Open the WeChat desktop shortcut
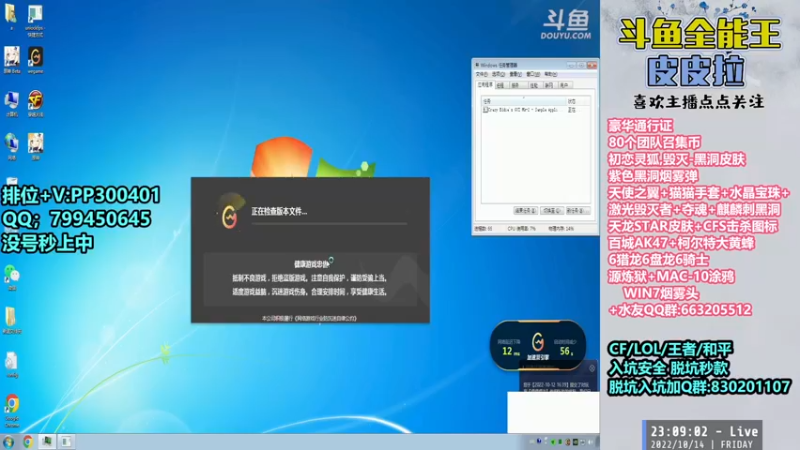The height and width of the screenshot is (450, 800). tap(12, 278)
